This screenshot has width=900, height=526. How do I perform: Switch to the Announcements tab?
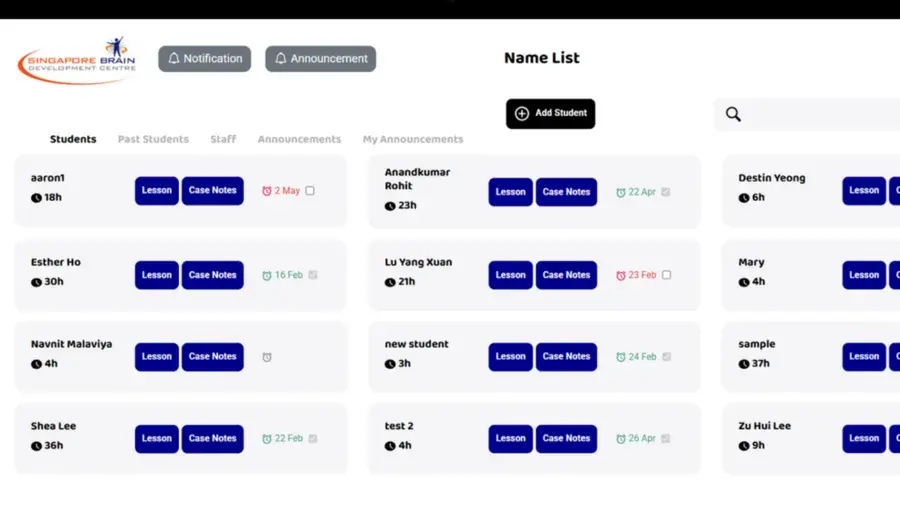(299, 139)
